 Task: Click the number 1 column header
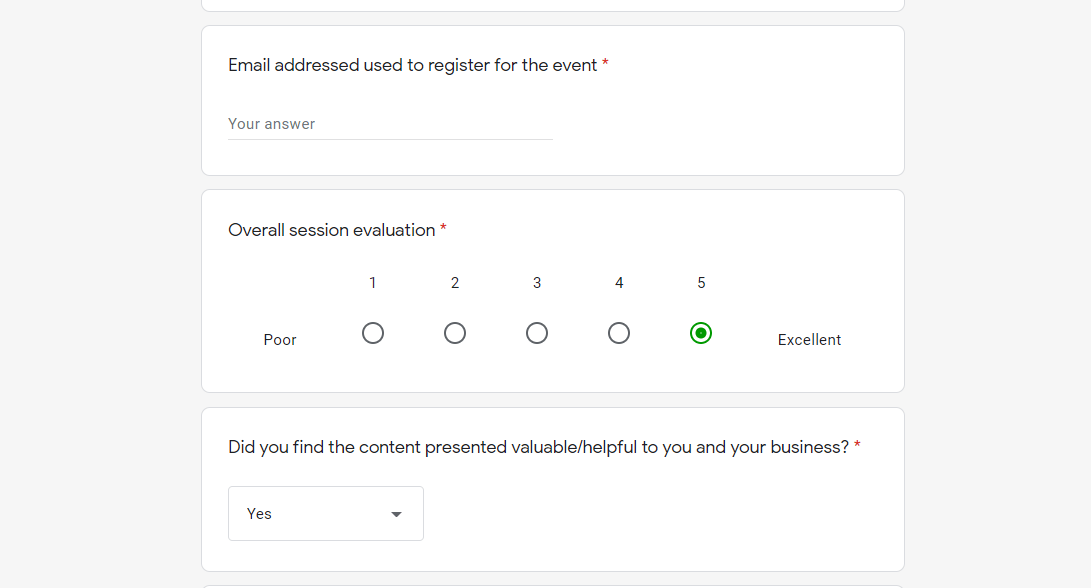(373, 283)
